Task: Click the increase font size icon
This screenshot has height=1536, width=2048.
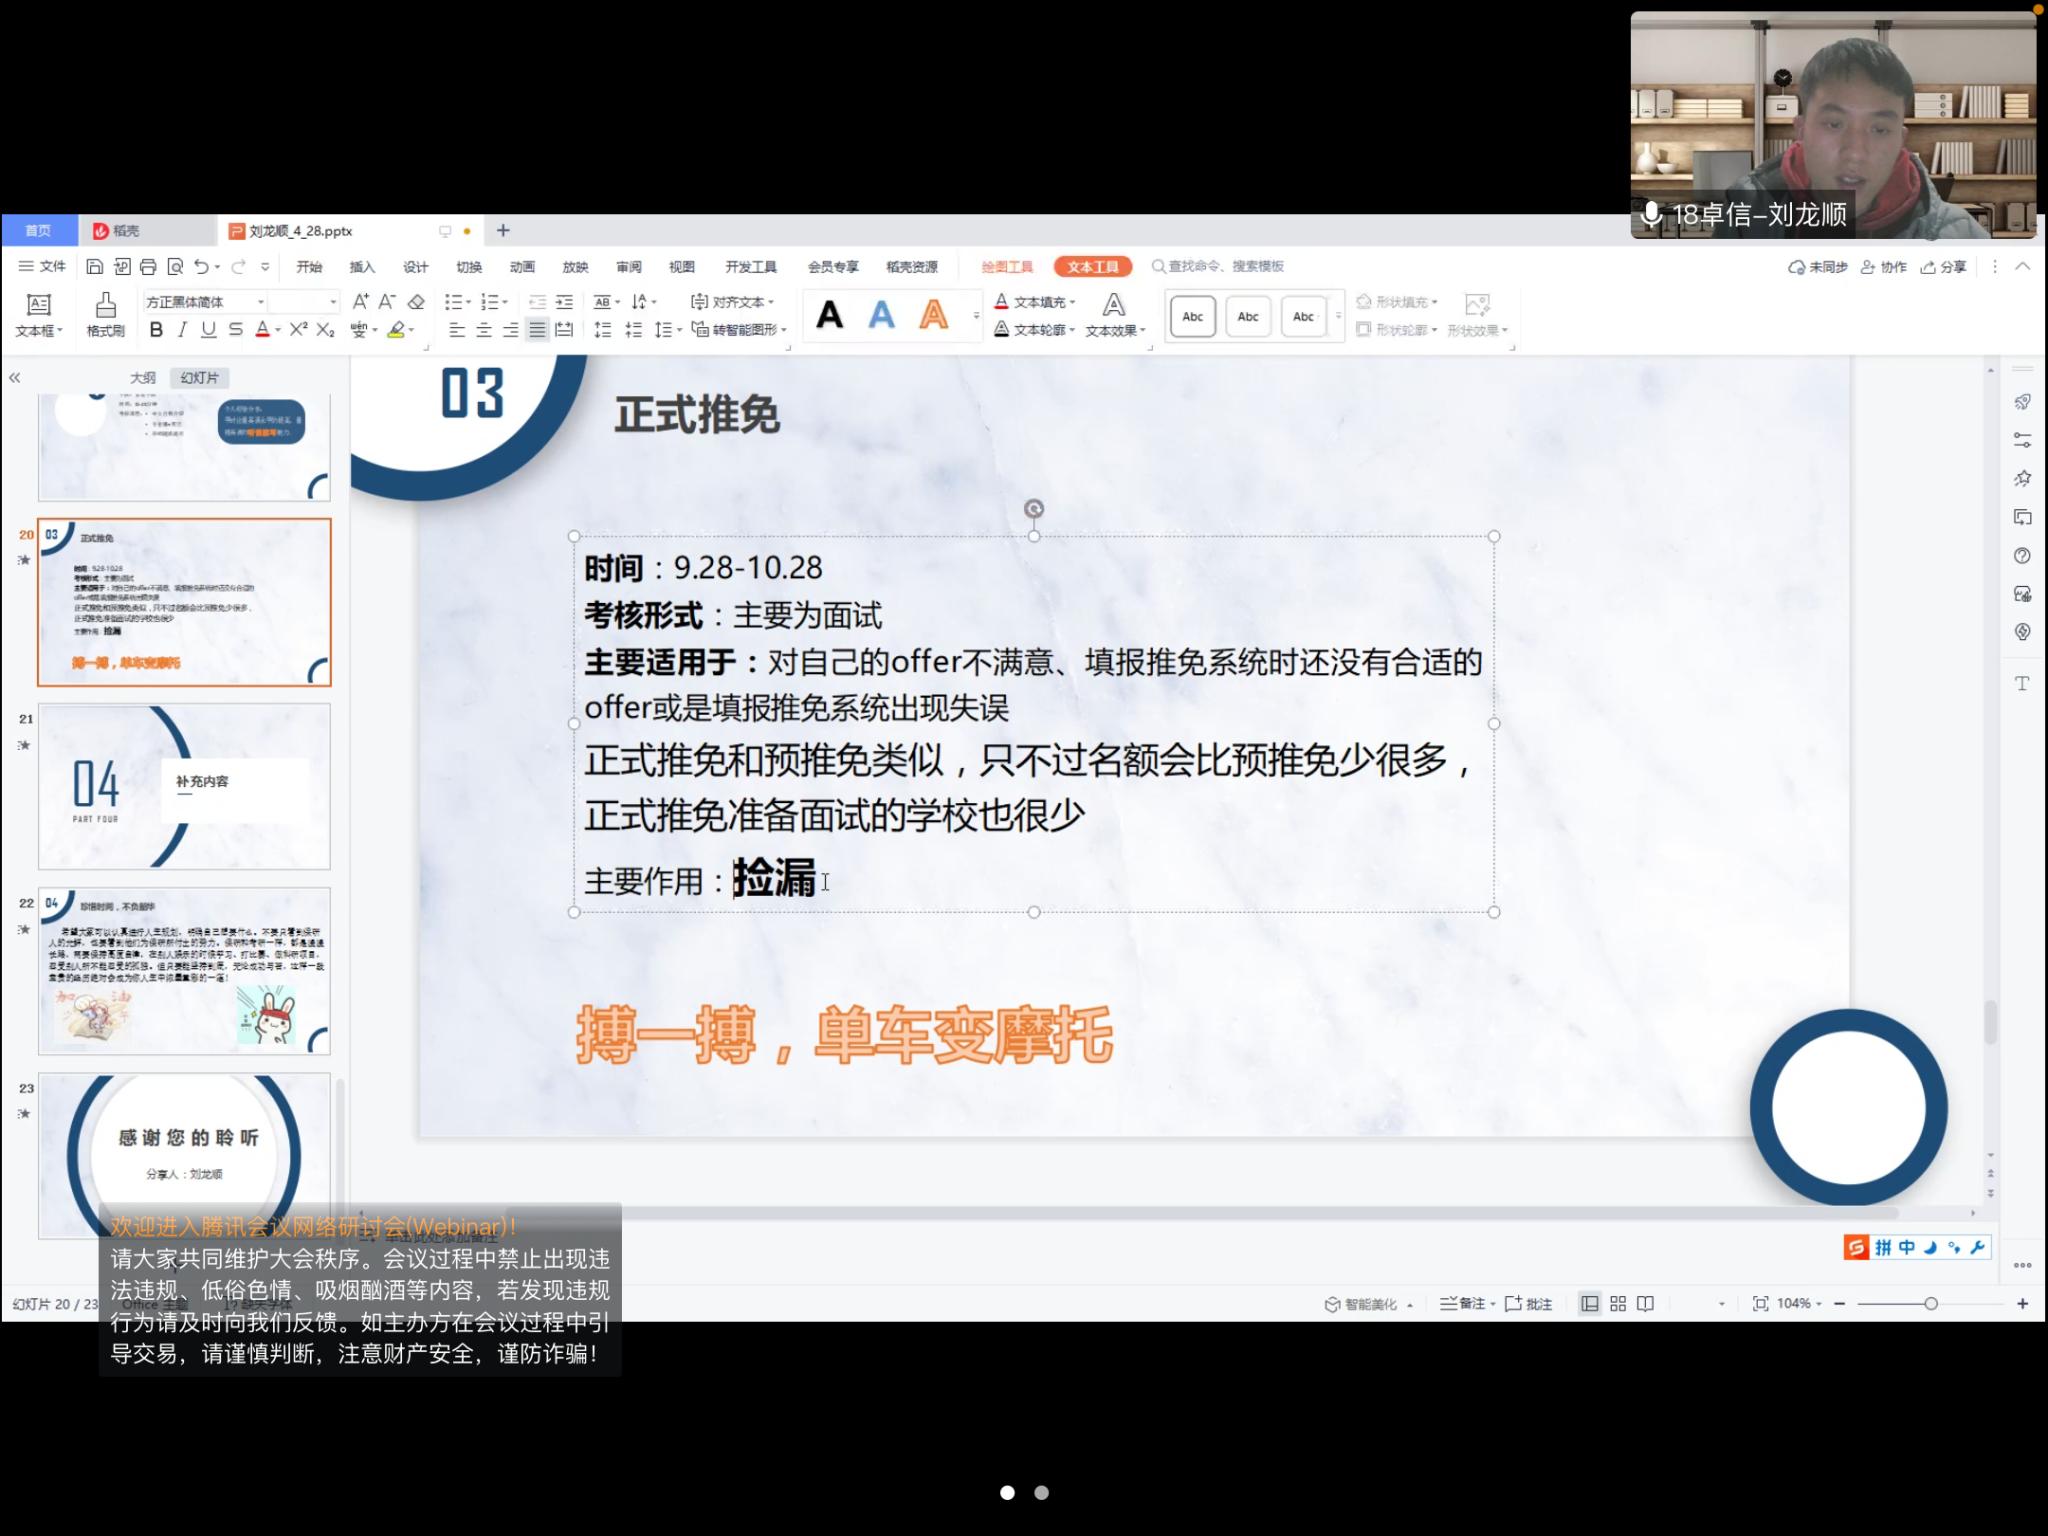Action: pos(361,302)
